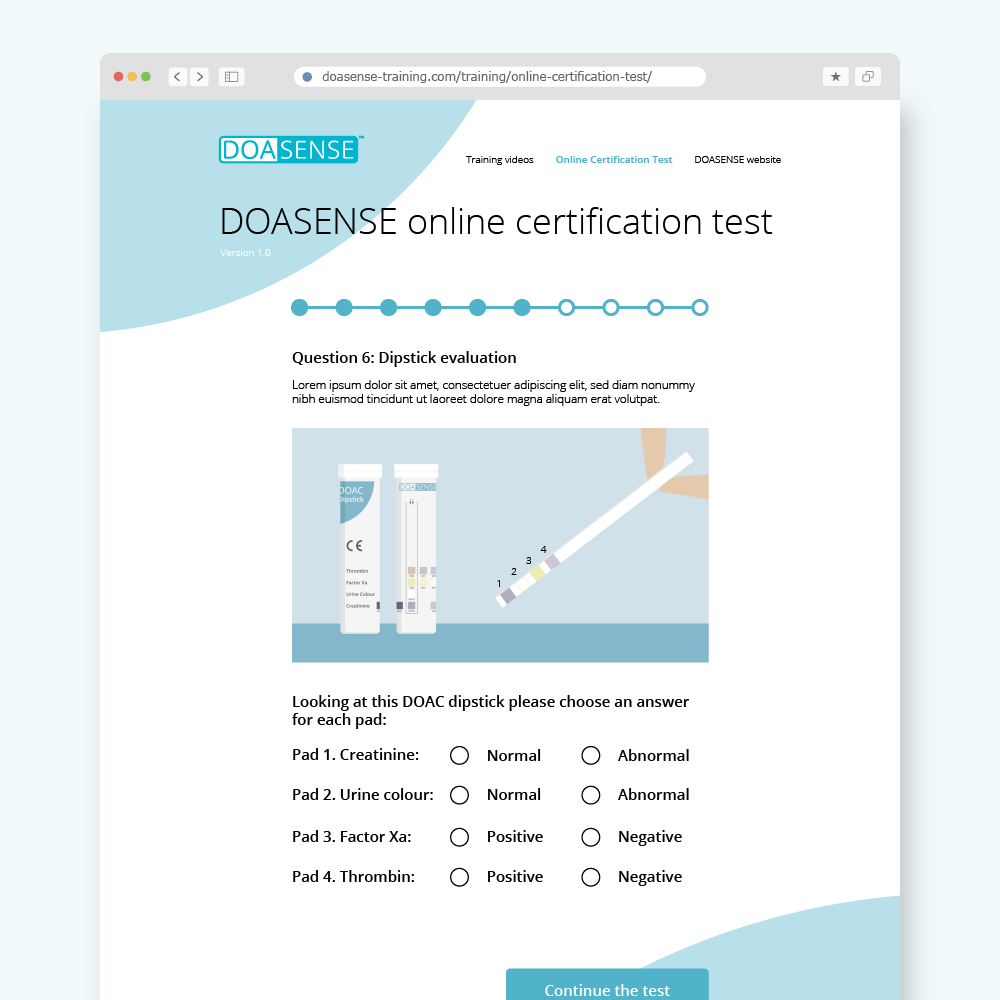The image size is (1000, 1000).
Task: Click the Version 1.0 text
Action: [x=246, y=253]
